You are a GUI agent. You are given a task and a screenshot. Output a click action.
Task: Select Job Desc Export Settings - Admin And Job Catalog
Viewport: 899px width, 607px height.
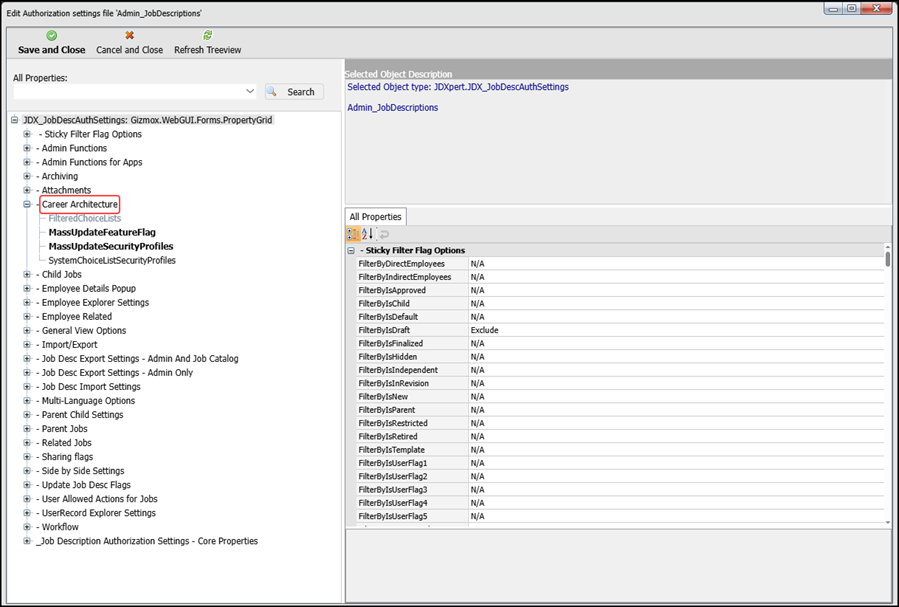click(x=140, y=359)
